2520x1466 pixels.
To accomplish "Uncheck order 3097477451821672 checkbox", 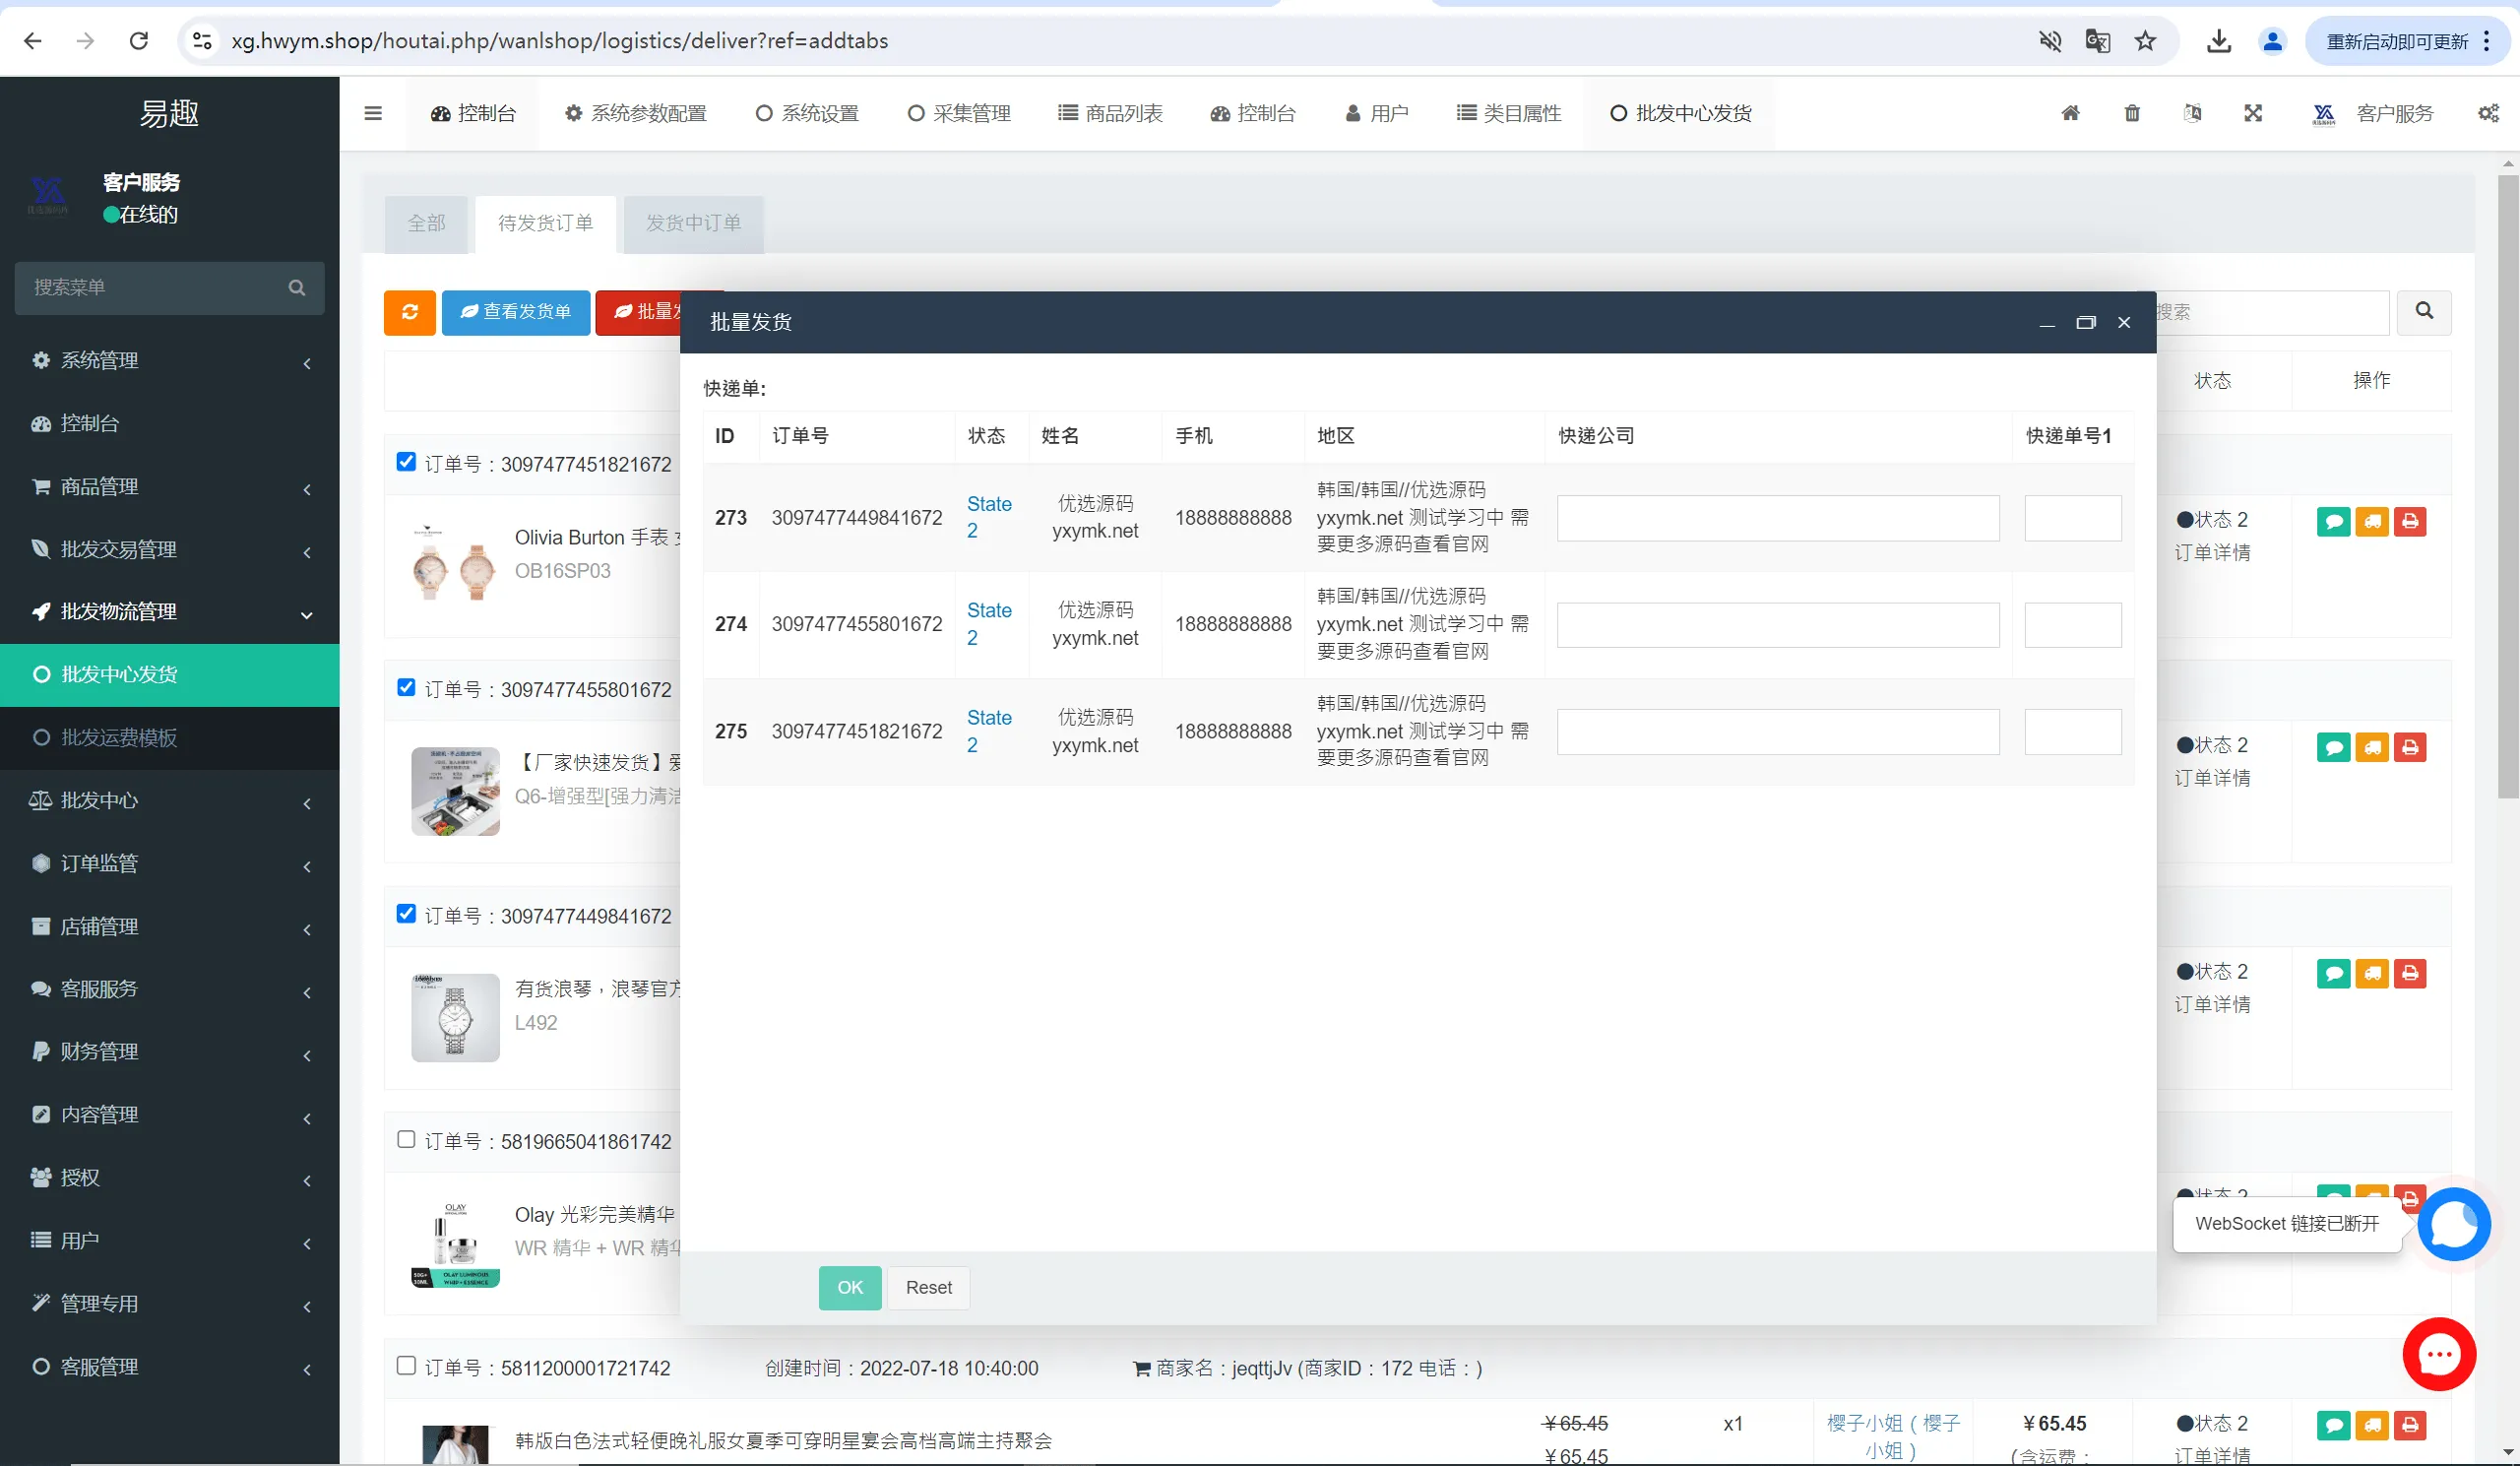I will [x=406, y=462].
